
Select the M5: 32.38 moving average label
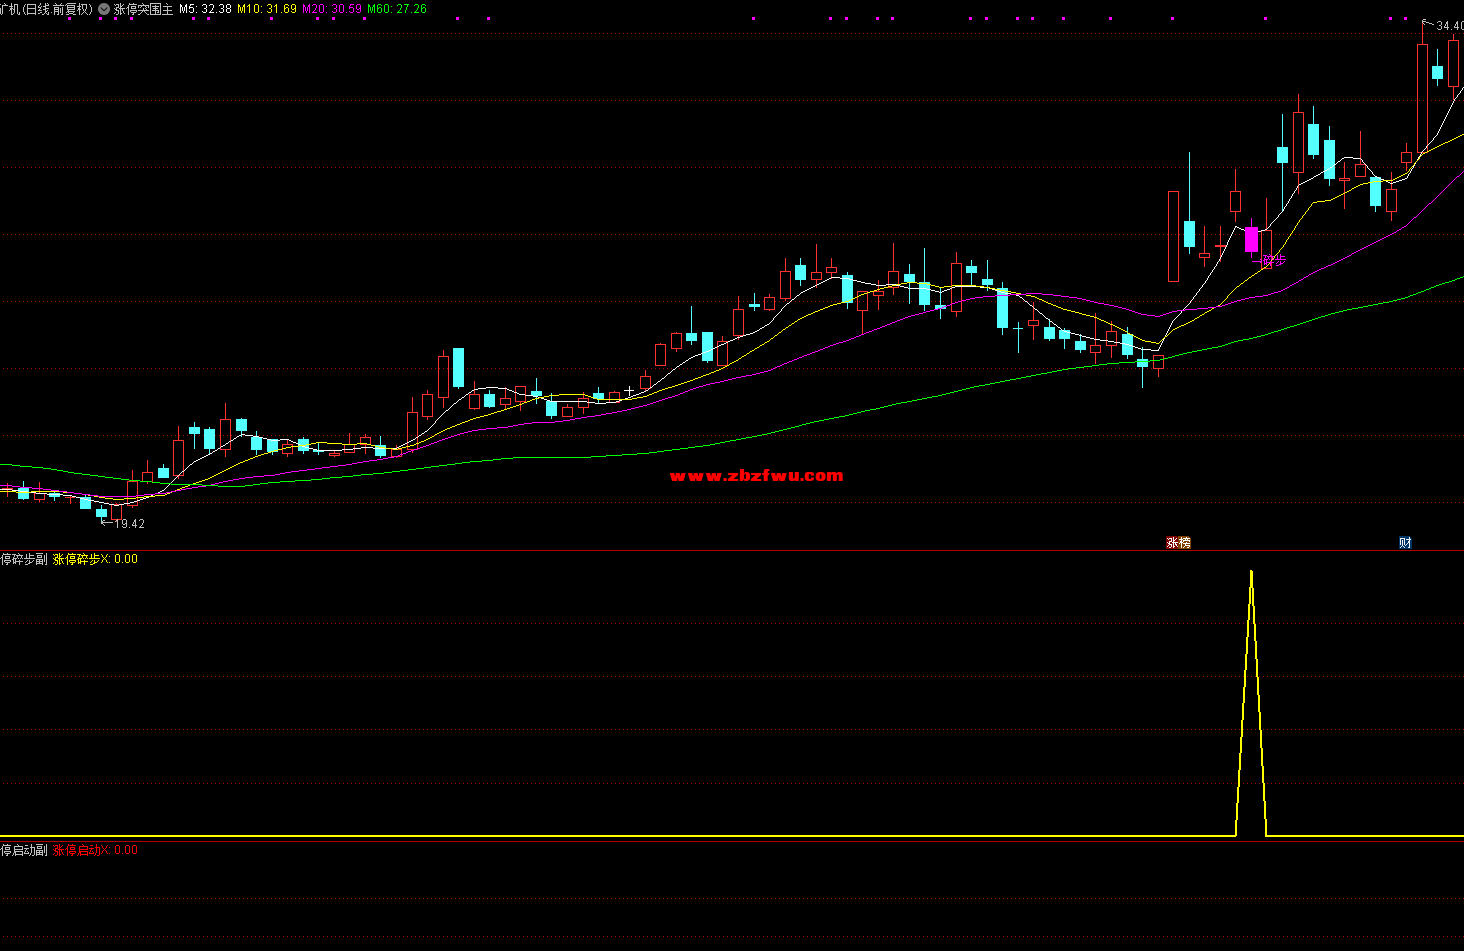[x=205, y=9]
